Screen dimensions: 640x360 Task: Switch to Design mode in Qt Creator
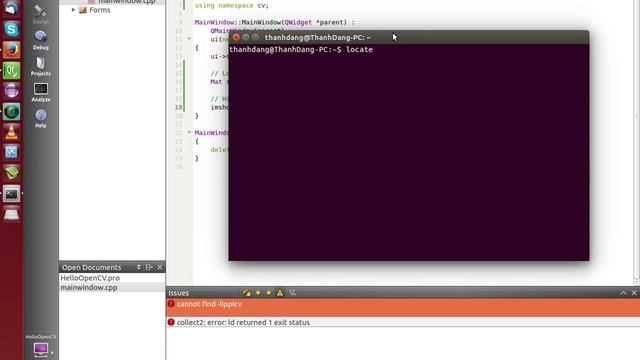pos(40,14)
